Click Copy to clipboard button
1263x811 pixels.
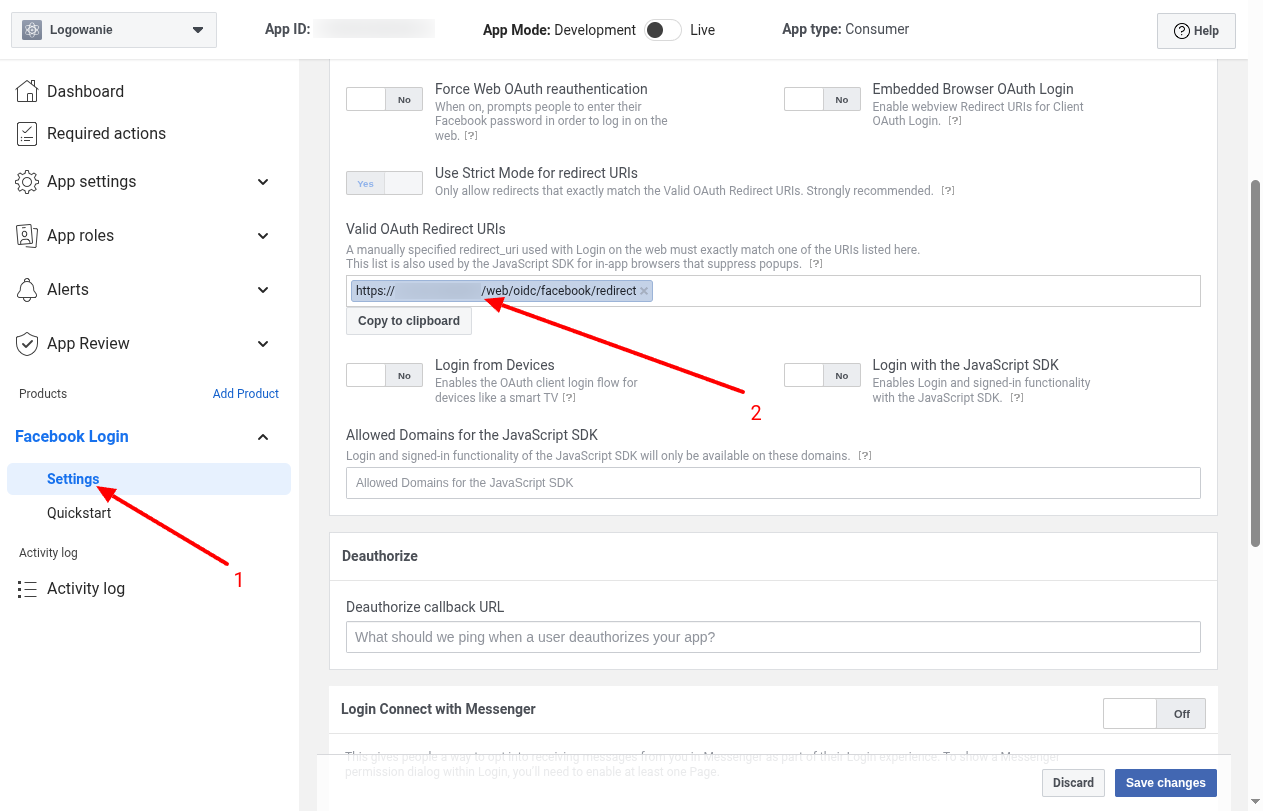(x=409, y=321)
